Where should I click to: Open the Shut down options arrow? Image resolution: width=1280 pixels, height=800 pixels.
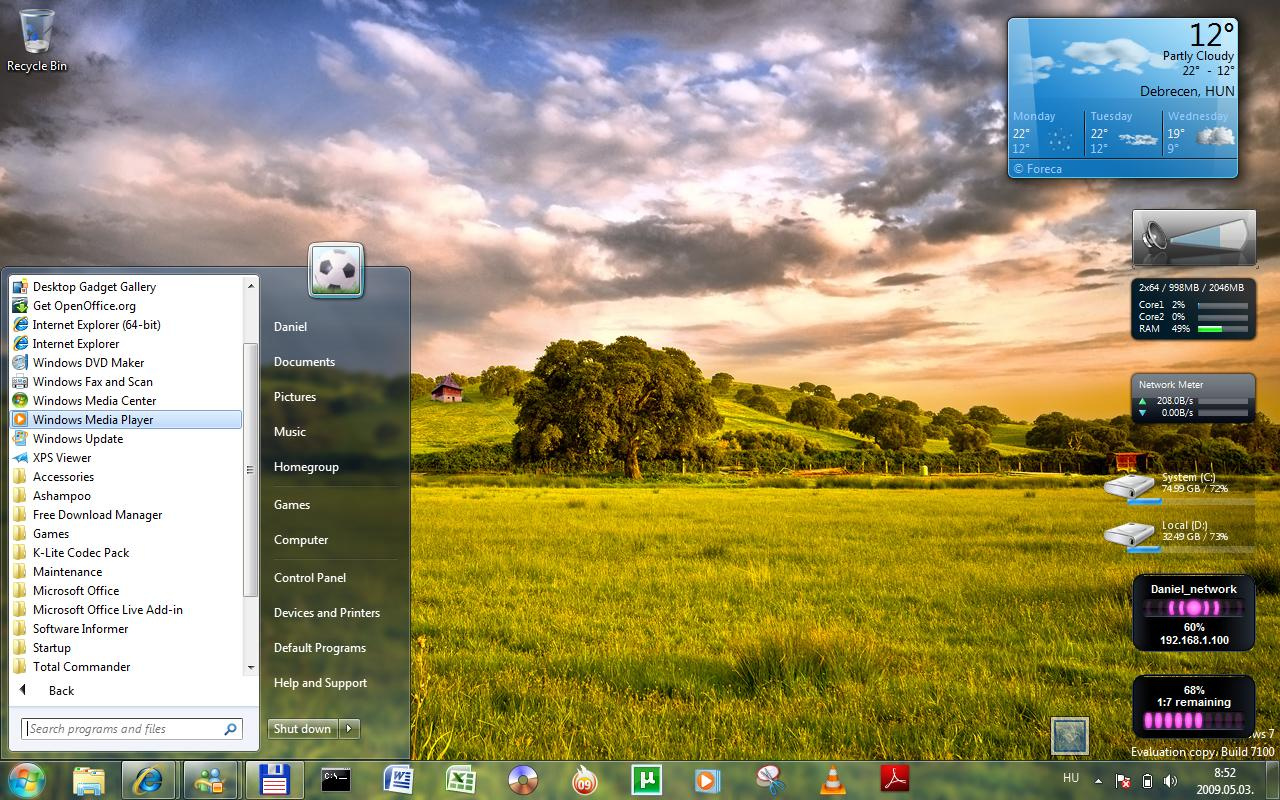349,729
